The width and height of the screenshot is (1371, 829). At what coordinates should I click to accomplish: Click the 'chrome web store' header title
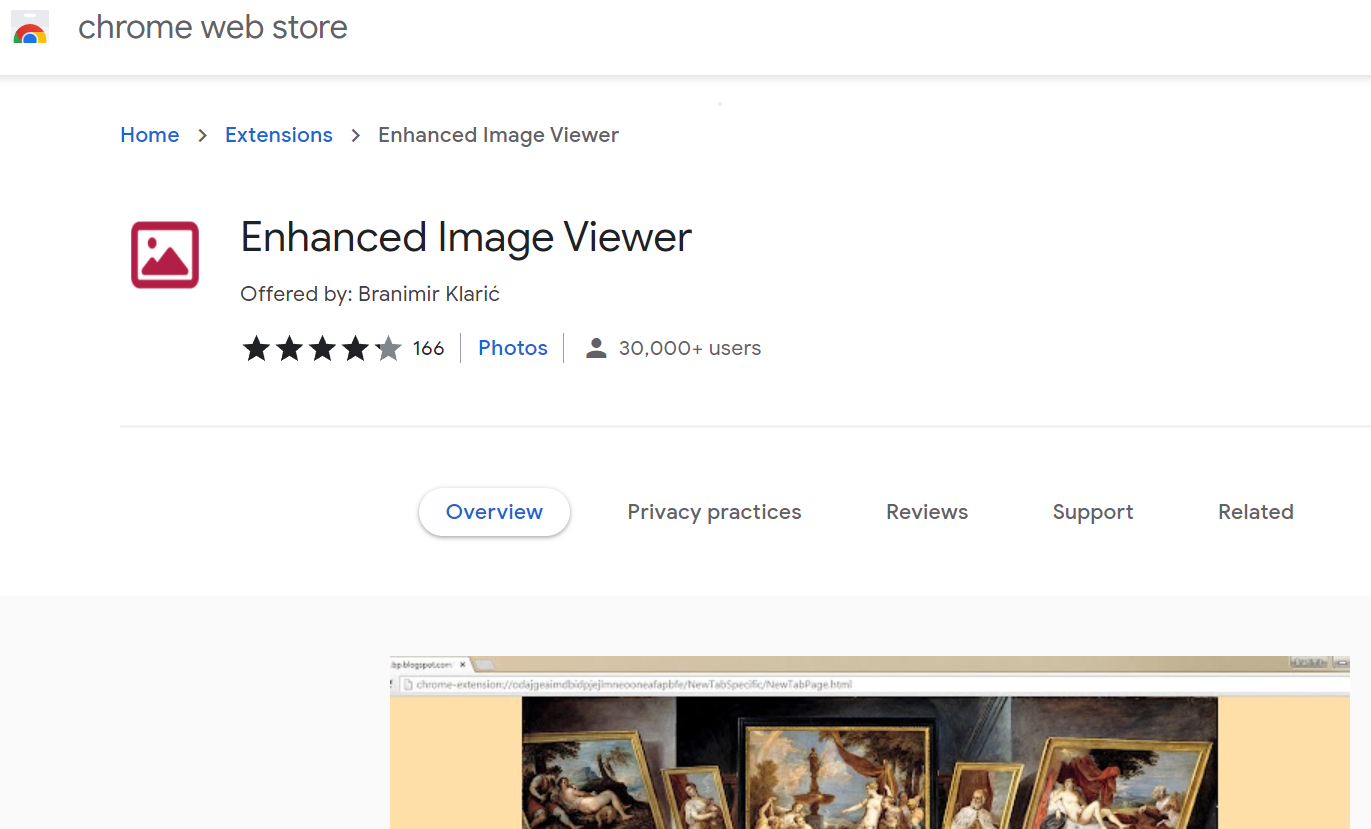click(x=213, y=27)
